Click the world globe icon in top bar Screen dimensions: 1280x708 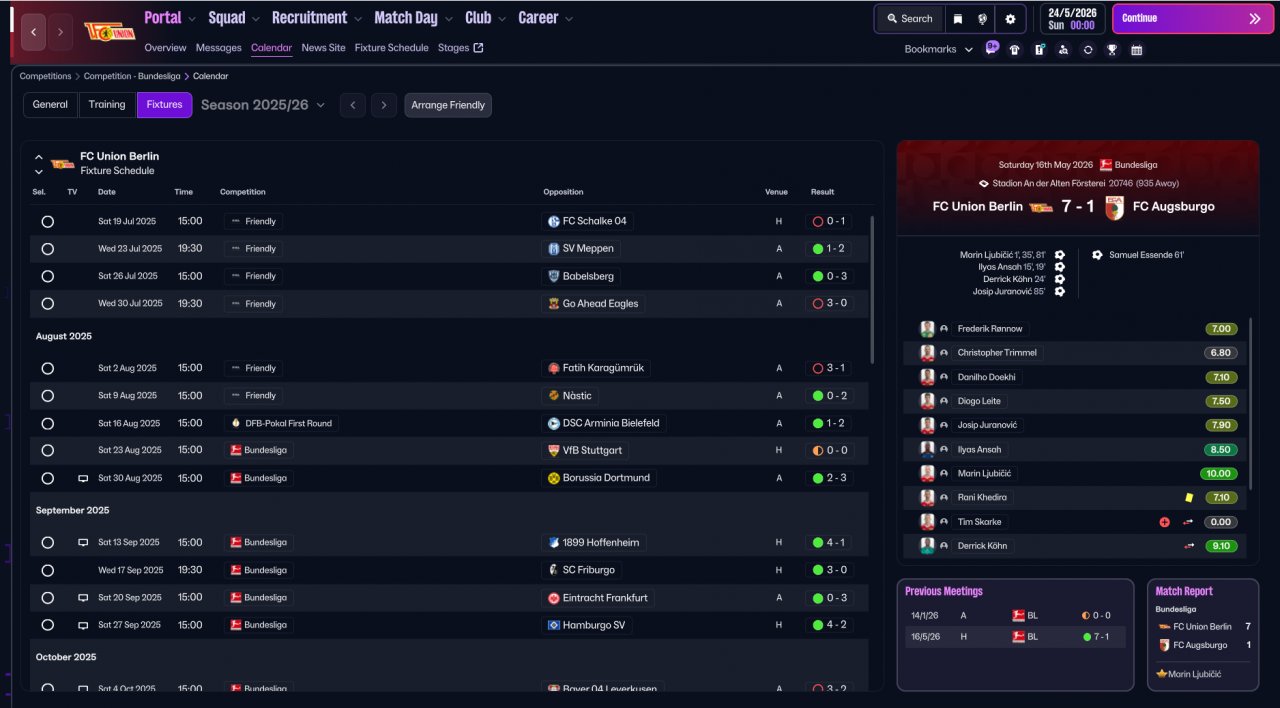point(983,18)
